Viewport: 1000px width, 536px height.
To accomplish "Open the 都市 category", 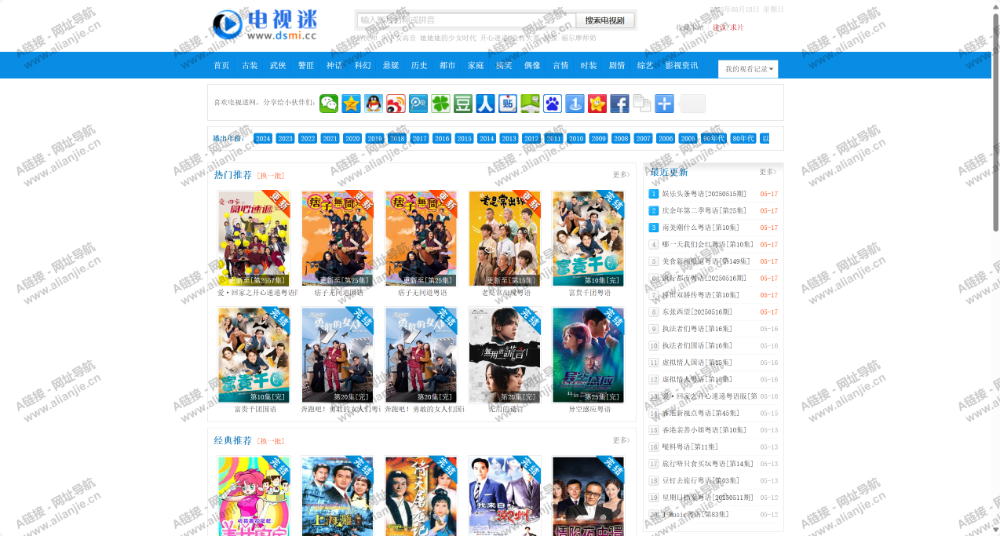I will tap(447, 65).
